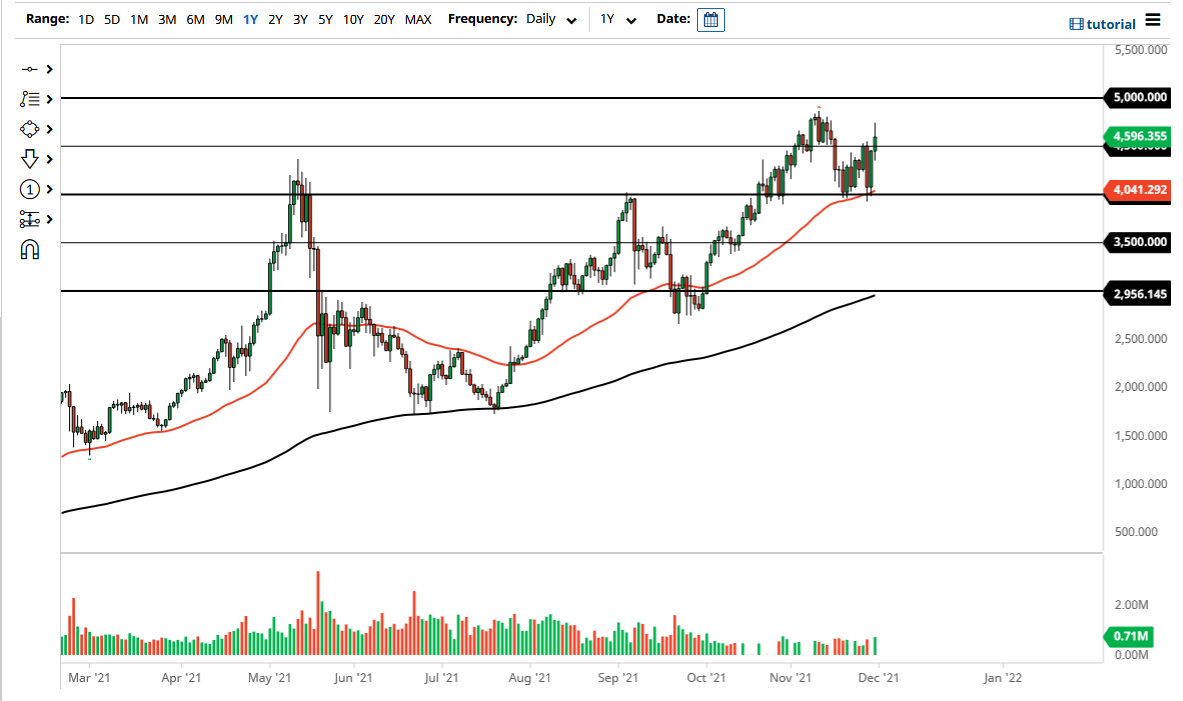Select the 1Y range tab
The width and height of the screenshot is (1183, 701).
click(250, 19)
